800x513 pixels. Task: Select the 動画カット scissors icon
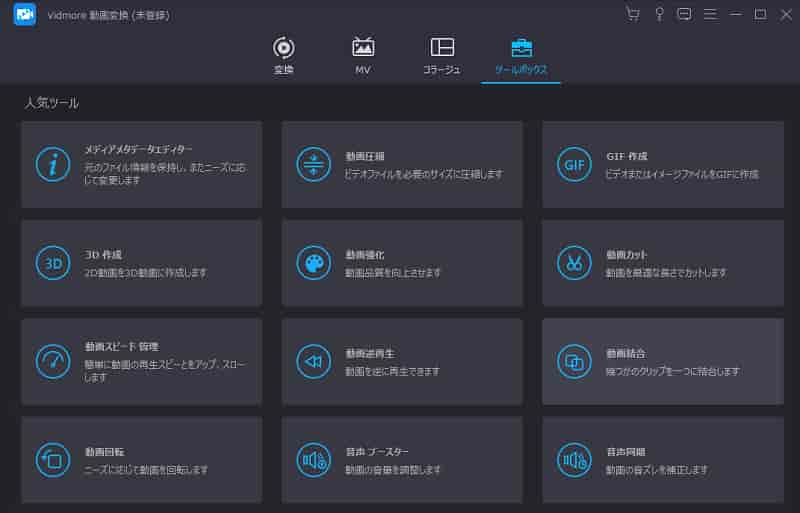pyautogui.click(x=574, y=263)
